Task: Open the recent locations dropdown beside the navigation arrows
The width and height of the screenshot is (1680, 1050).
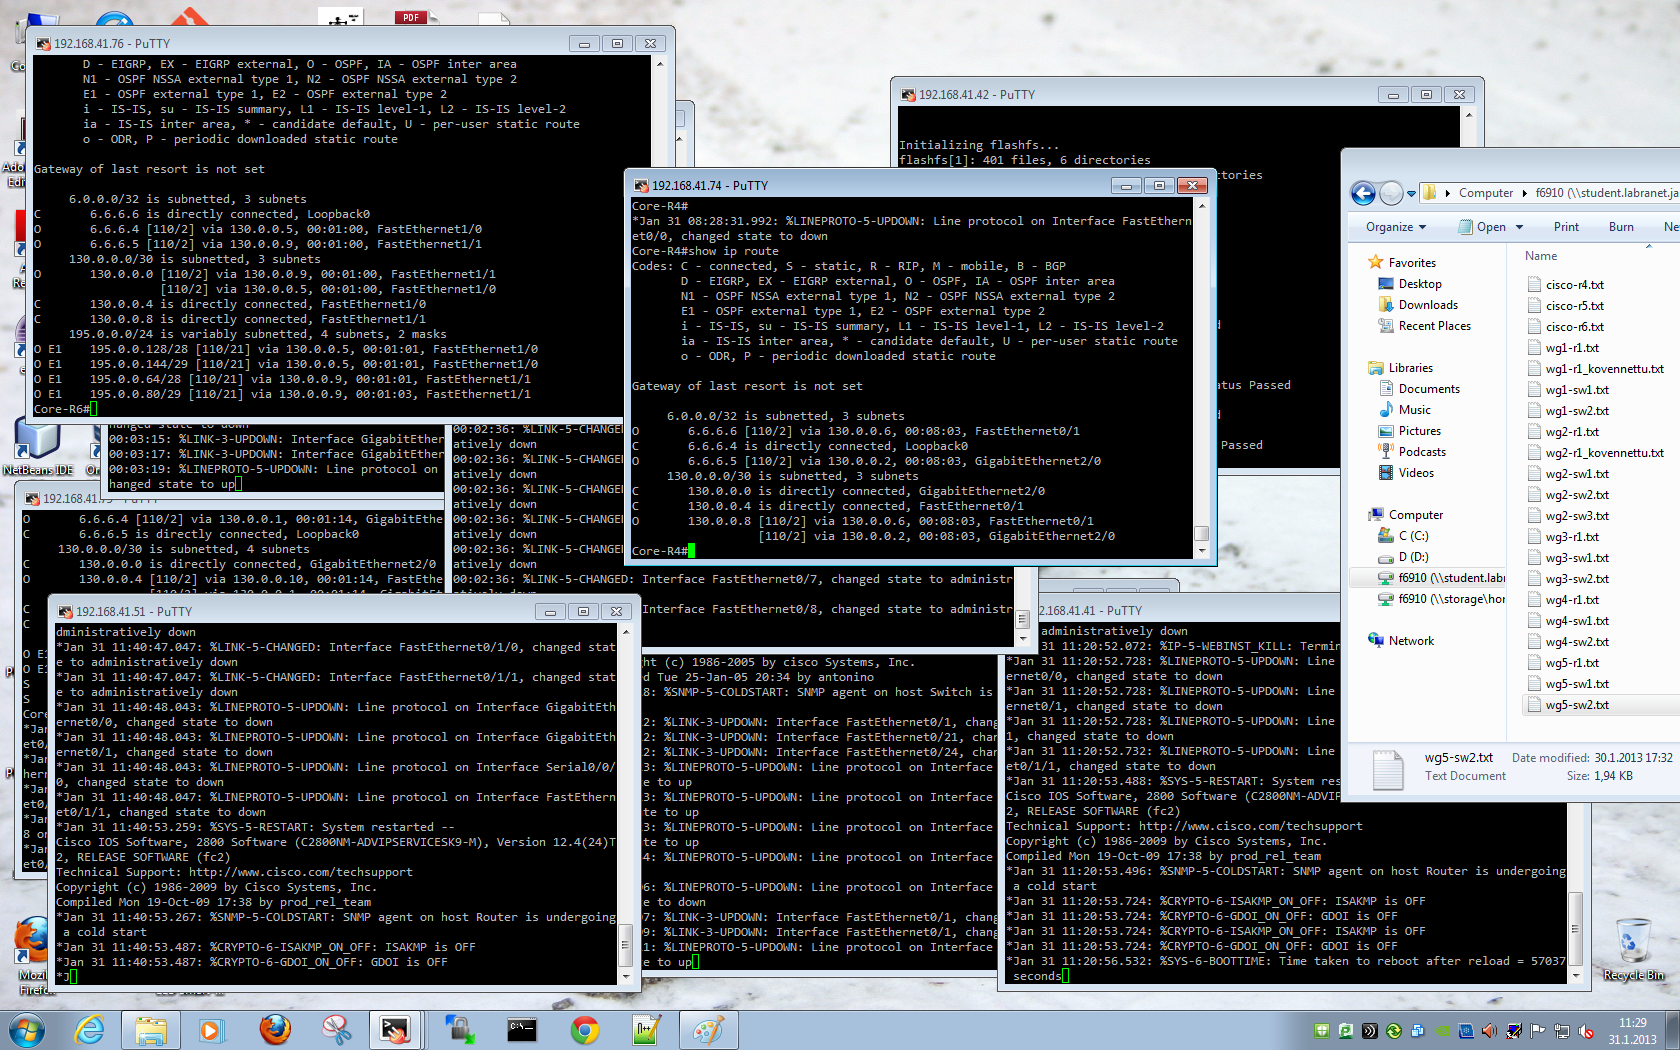Action: click(1411, 194)
